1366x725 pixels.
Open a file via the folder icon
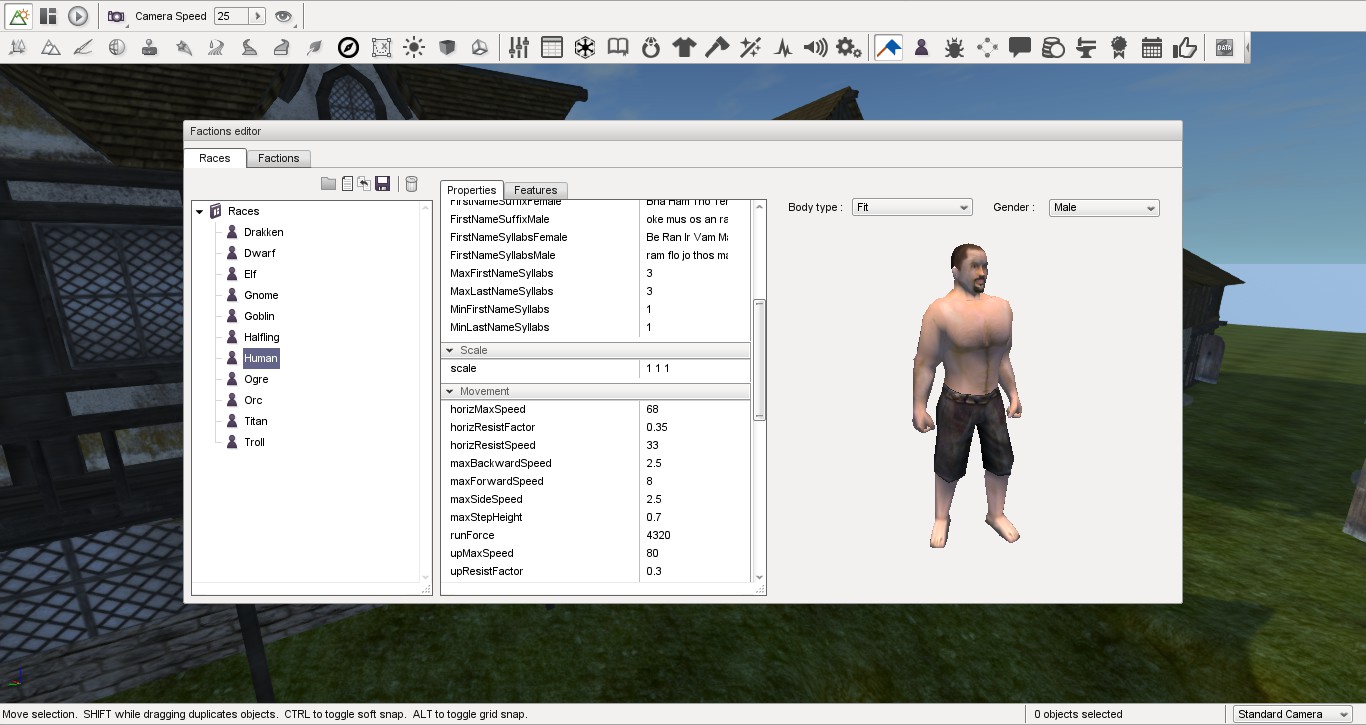[329, 182]
